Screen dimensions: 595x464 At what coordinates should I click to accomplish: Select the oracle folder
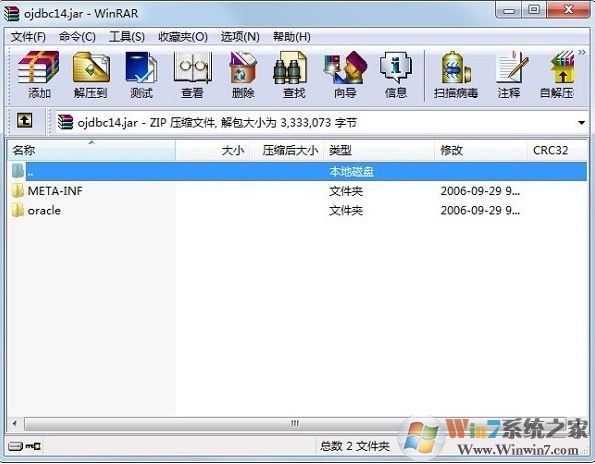(x=44, y=211)
